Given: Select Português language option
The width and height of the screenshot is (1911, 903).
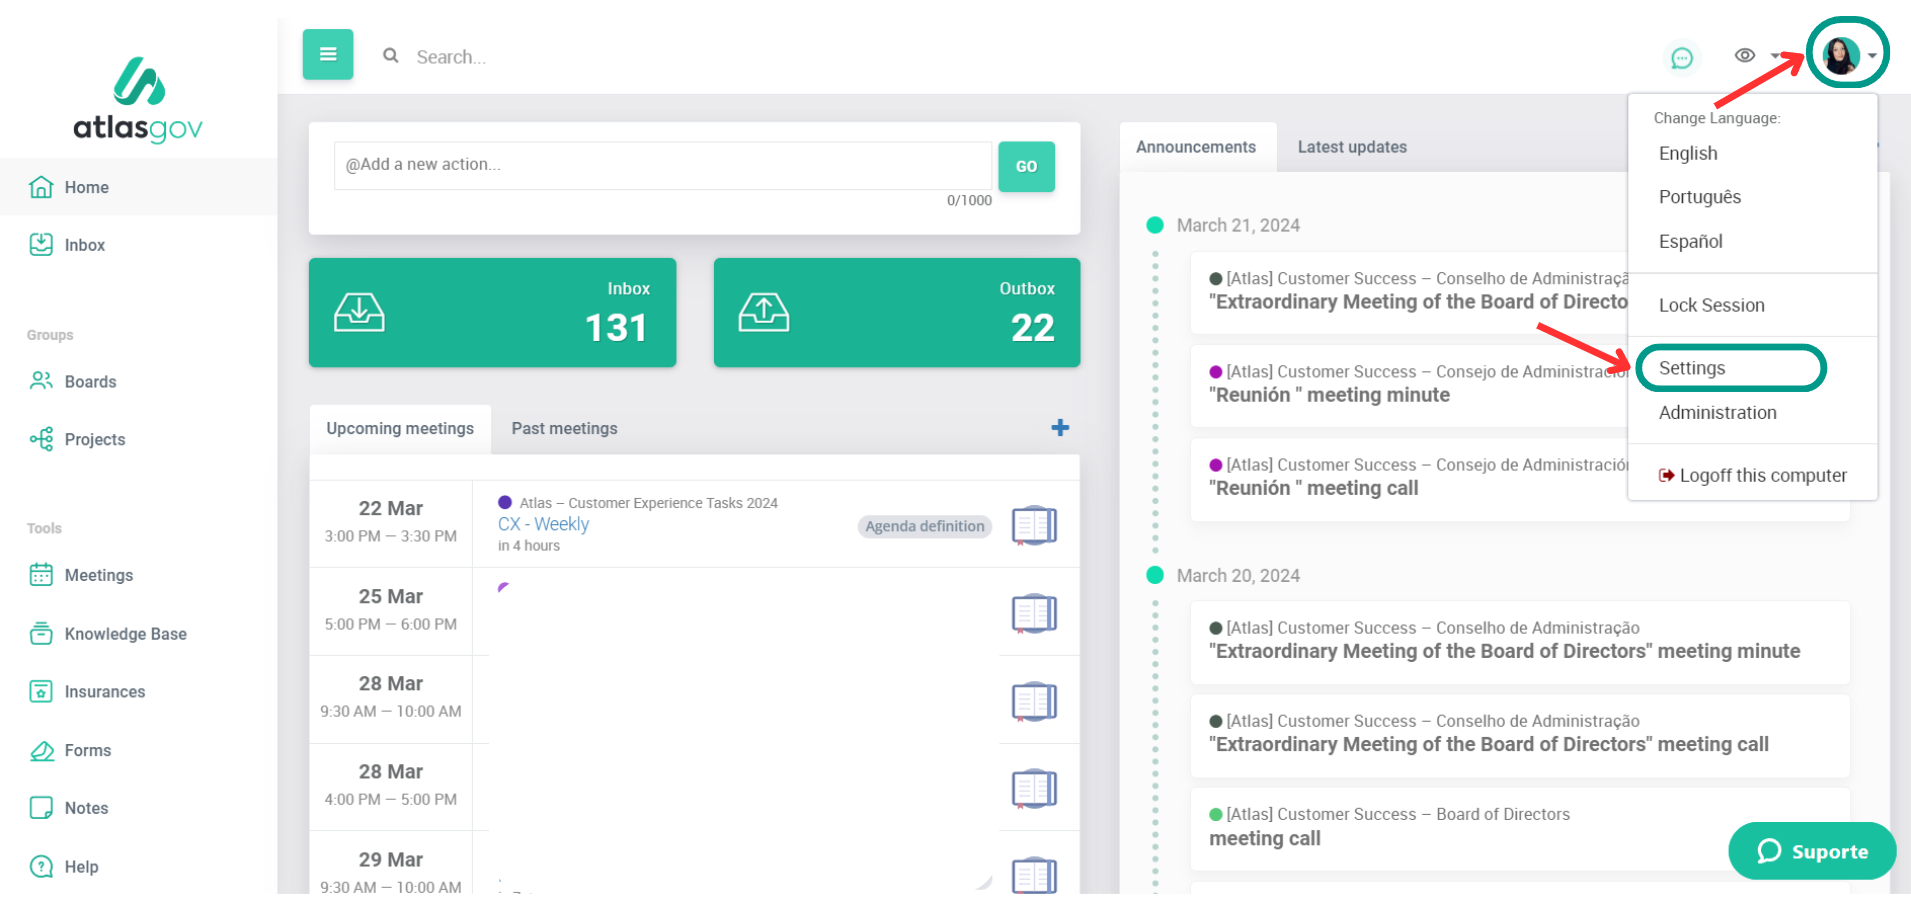Looking at the screenshot, I should point(1699,197).
